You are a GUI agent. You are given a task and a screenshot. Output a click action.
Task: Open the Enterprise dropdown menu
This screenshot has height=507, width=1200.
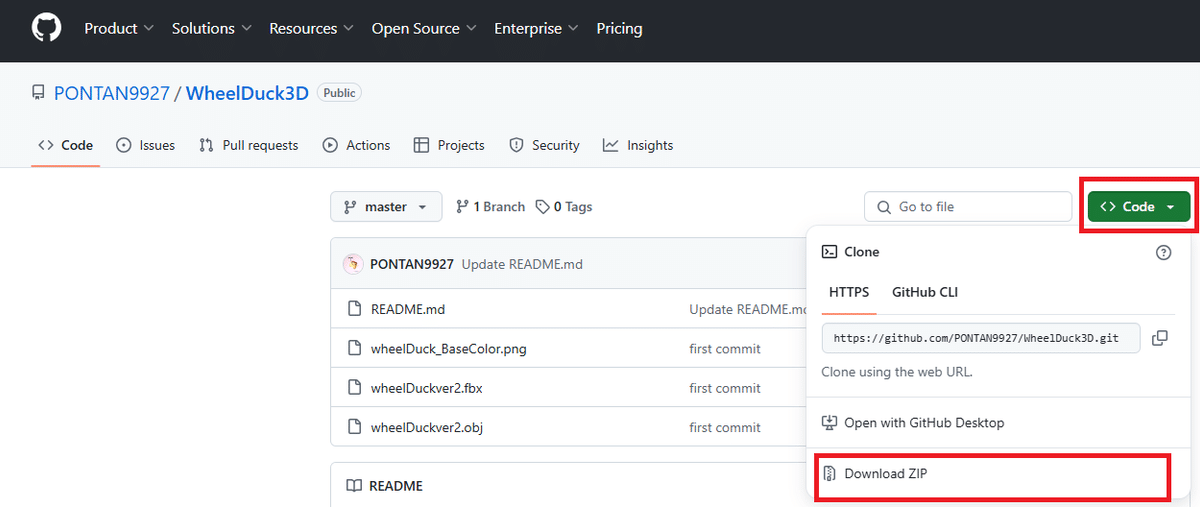pos(537,28)
